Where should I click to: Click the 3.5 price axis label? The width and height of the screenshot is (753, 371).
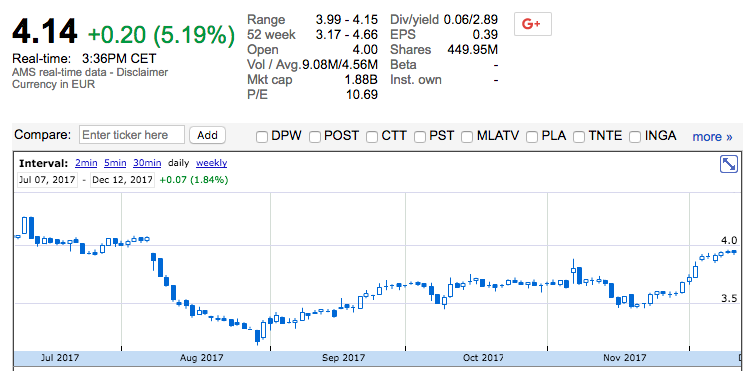729,299
